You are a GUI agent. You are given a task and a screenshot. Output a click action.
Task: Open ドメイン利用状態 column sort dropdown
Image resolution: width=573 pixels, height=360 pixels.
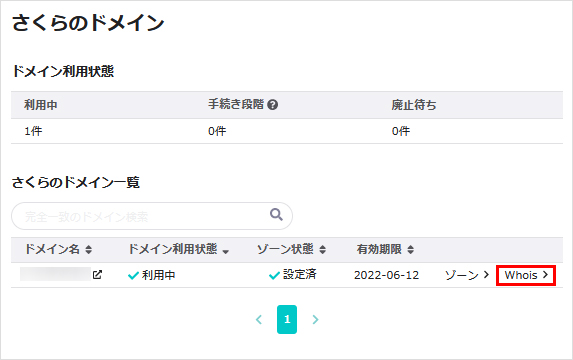click(225, 251)
